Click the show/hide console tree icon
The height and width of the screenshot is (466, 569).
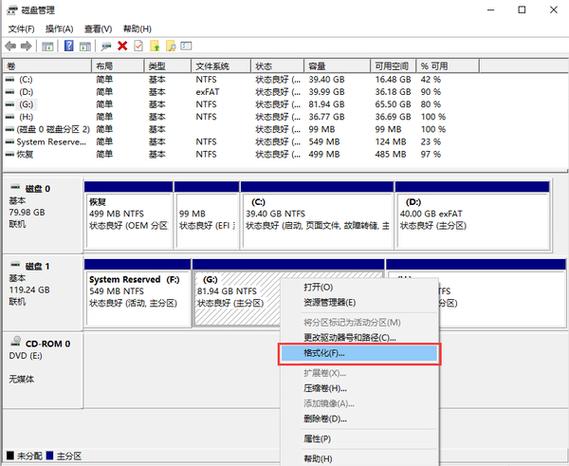[47, 46]
